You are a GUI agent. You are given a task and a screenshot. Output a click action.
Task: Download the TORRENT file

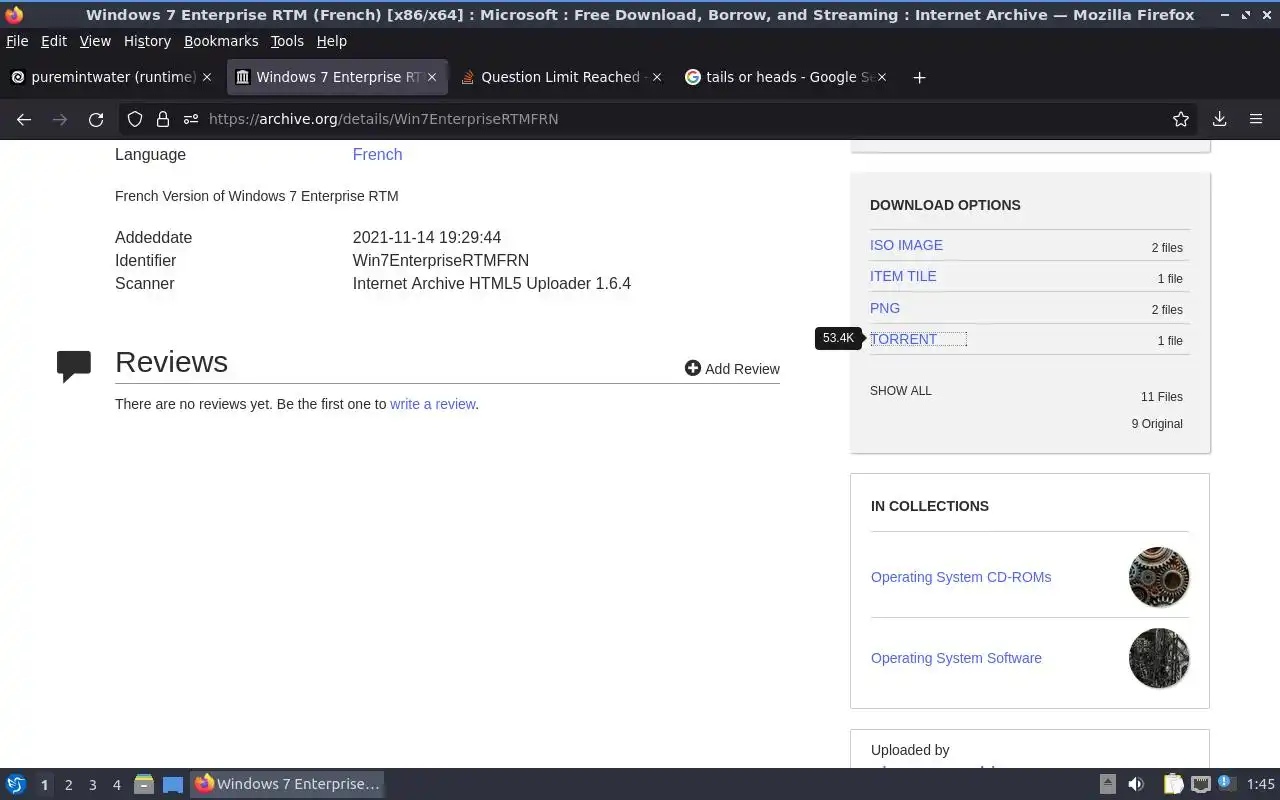904,339
